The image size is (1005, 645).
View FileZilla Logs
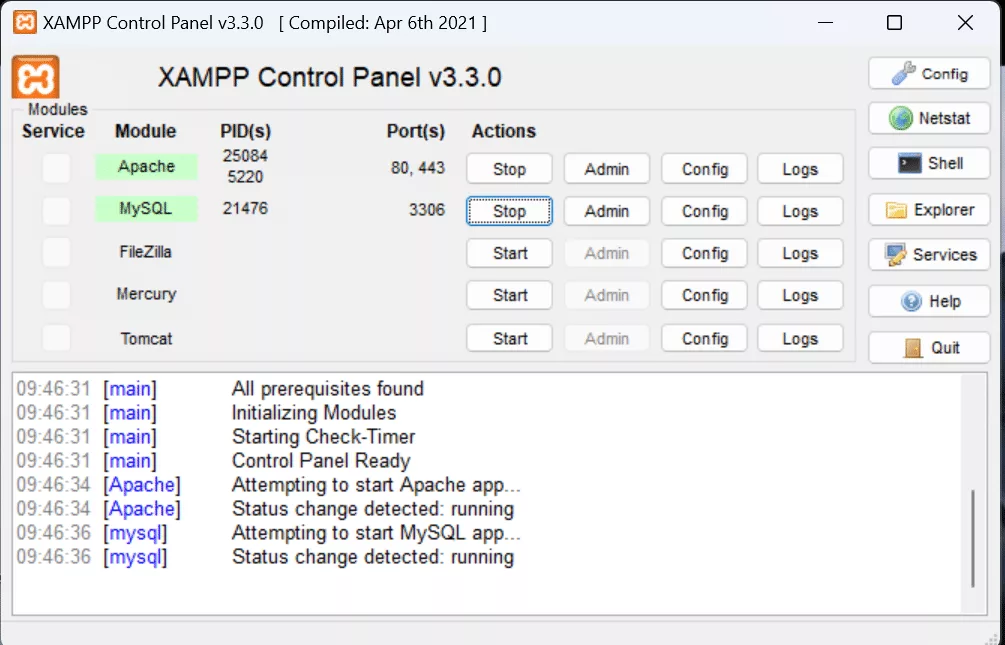coord(800,253)
